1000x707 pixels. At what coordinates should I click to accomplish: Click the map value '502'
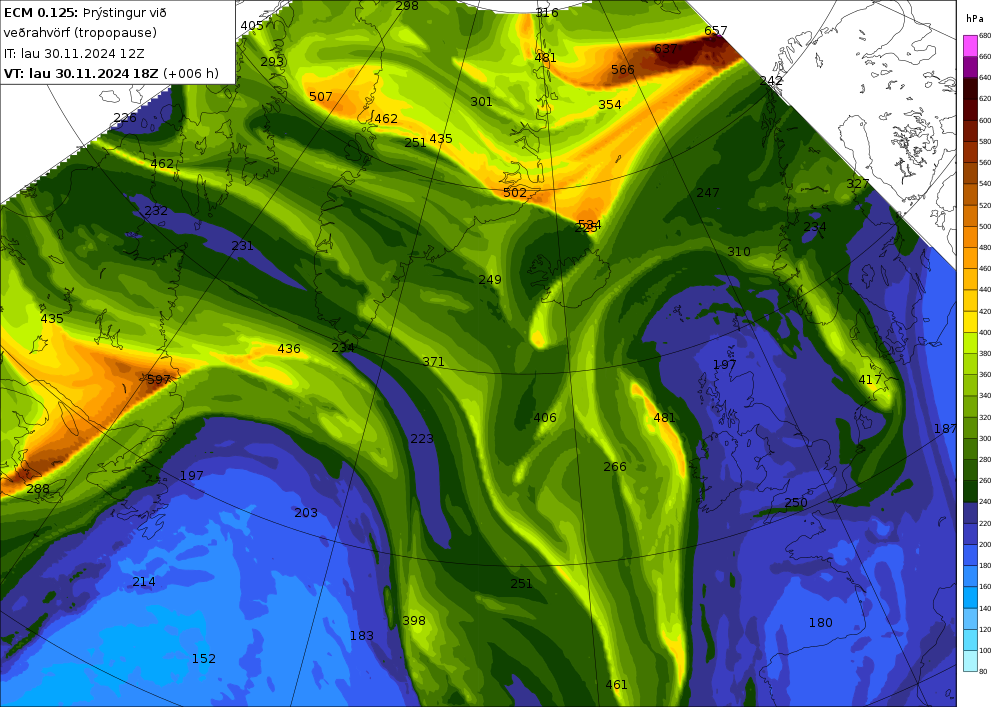point(515,193)
